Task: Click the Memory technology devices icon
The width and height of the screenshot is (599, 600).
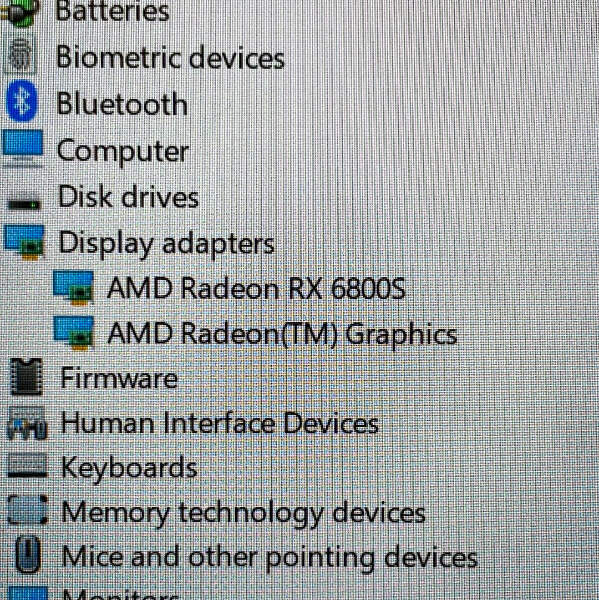Action: point(28,510)
